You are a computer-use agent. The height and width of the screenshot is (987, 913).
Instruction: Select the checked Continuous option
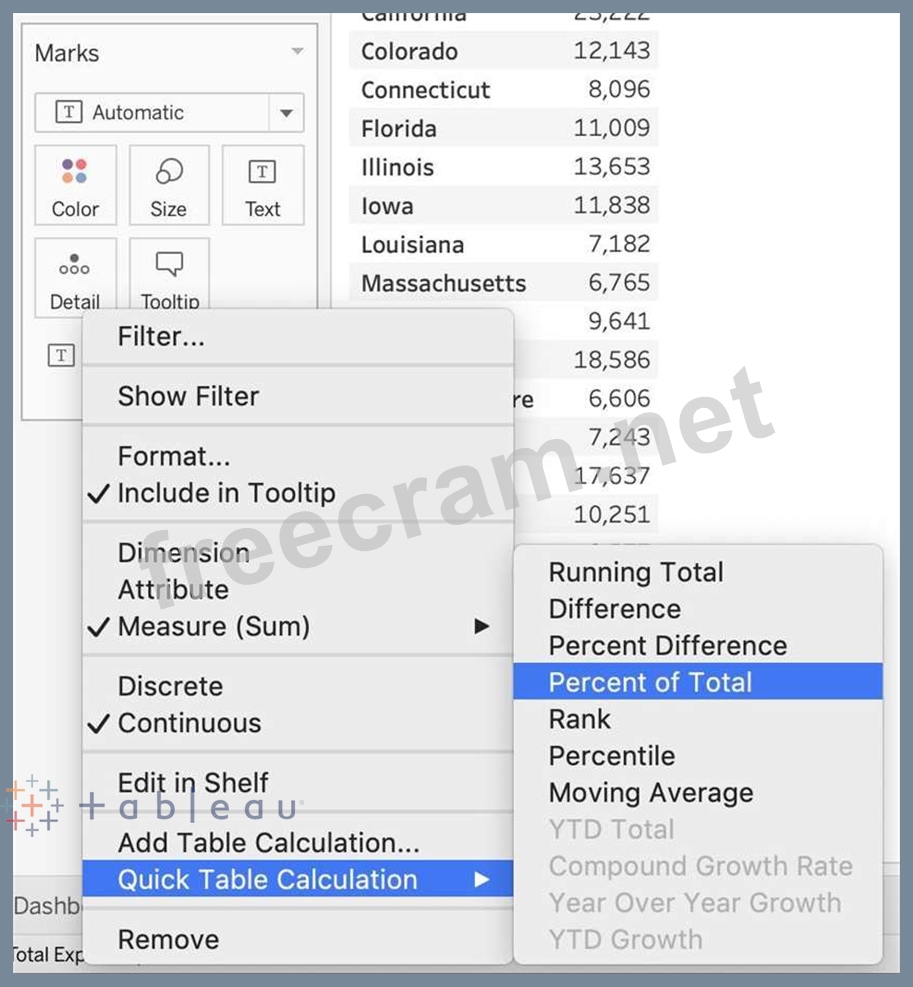[x=189, y=723]
